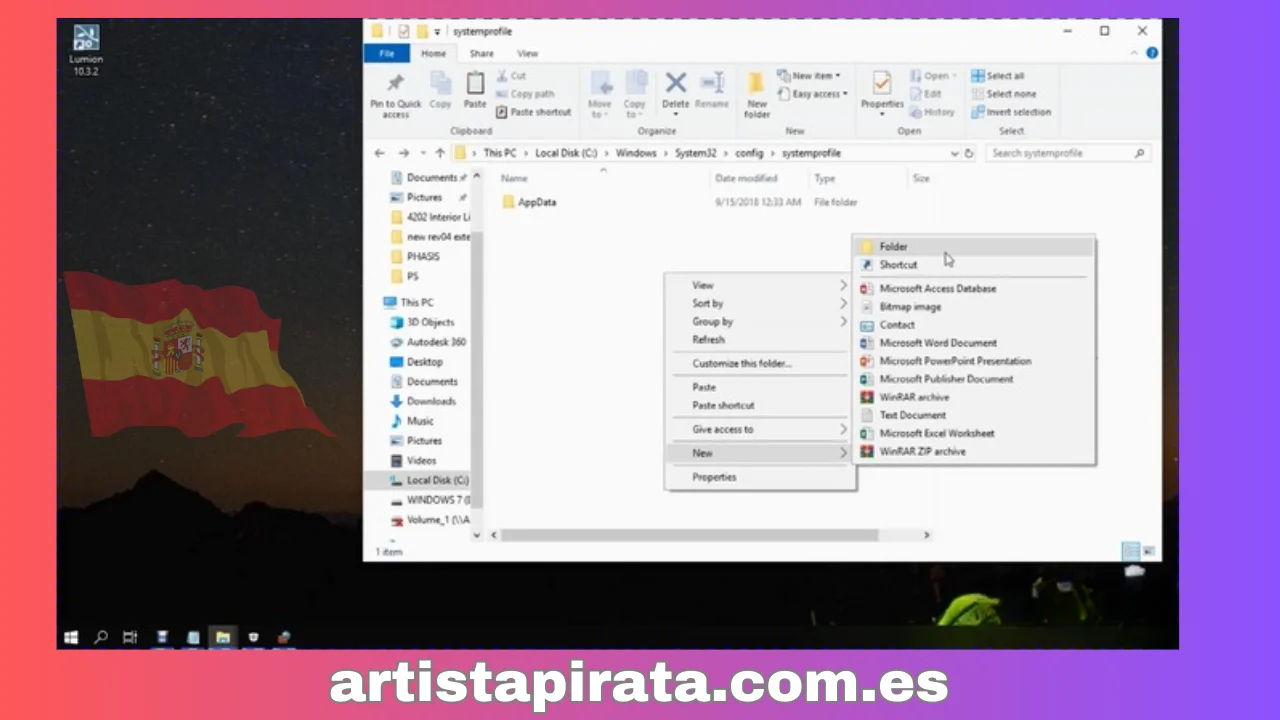Click the Search systemprofile field
The width and height of the screenshot is (1280, 720).
tap(1067, 153)
